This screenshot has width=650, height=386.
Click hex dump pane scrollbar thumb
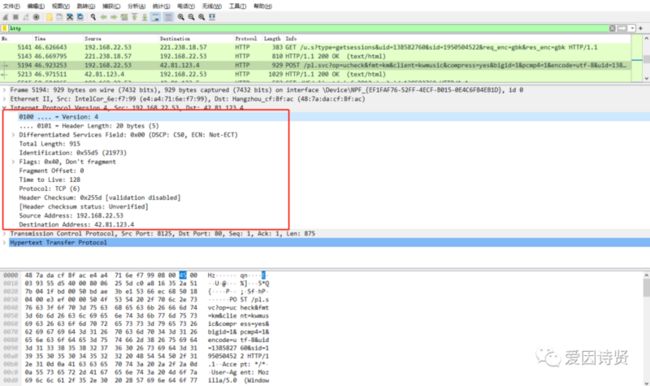tap(646, 287)
